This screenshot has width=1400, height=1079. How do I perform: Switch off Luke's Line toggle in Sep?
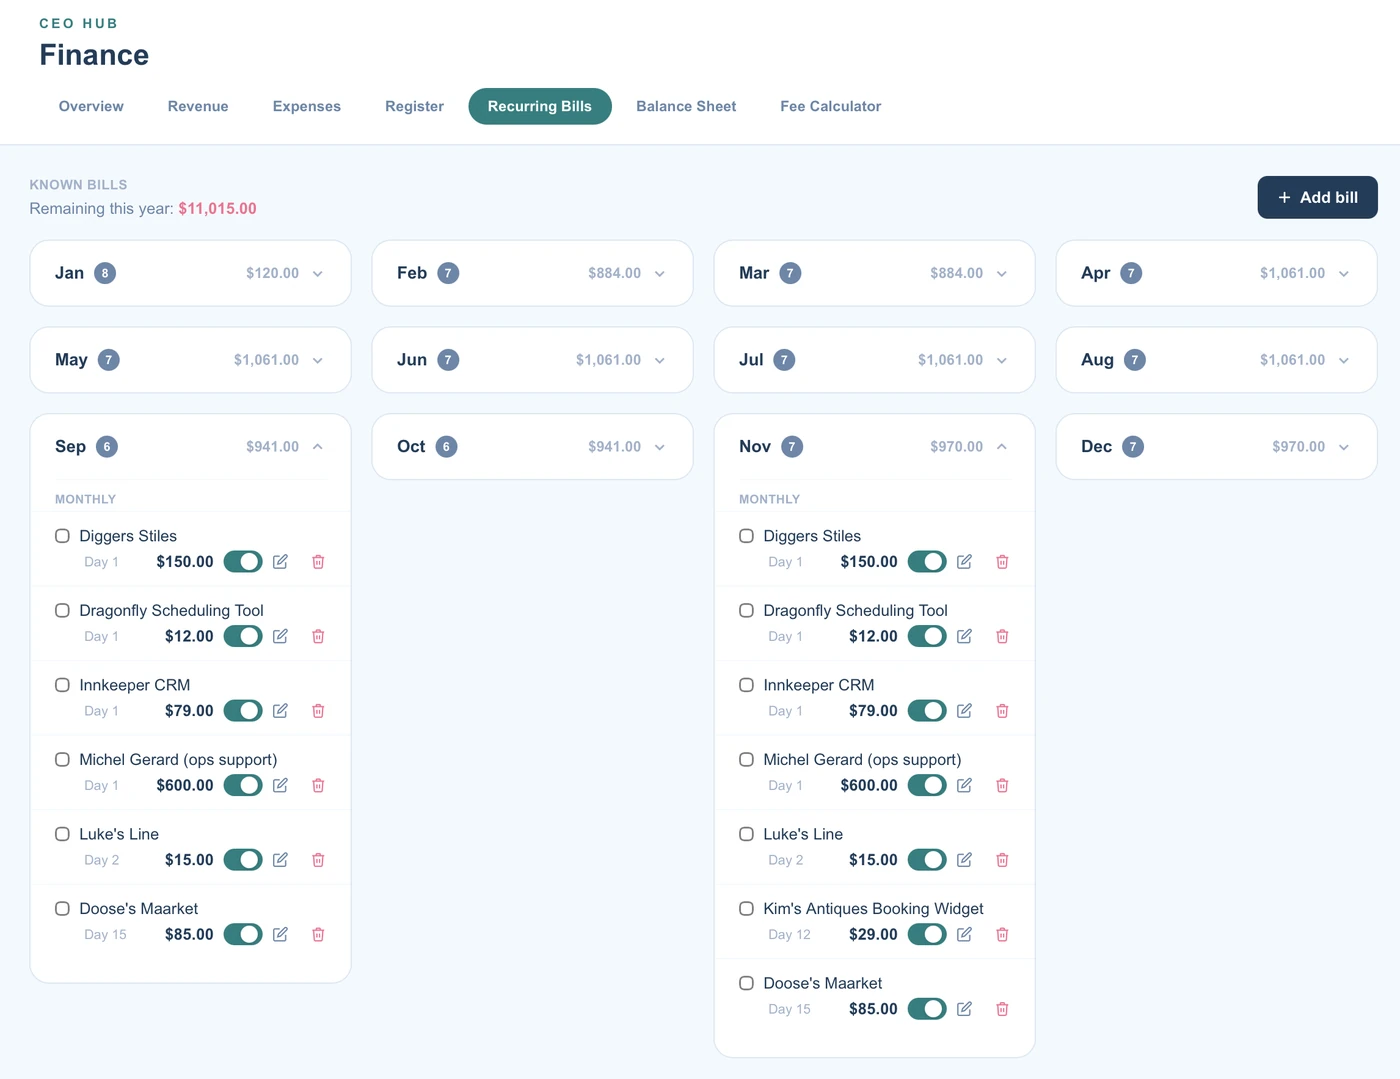pyautogui.click(x=243, y=860)
